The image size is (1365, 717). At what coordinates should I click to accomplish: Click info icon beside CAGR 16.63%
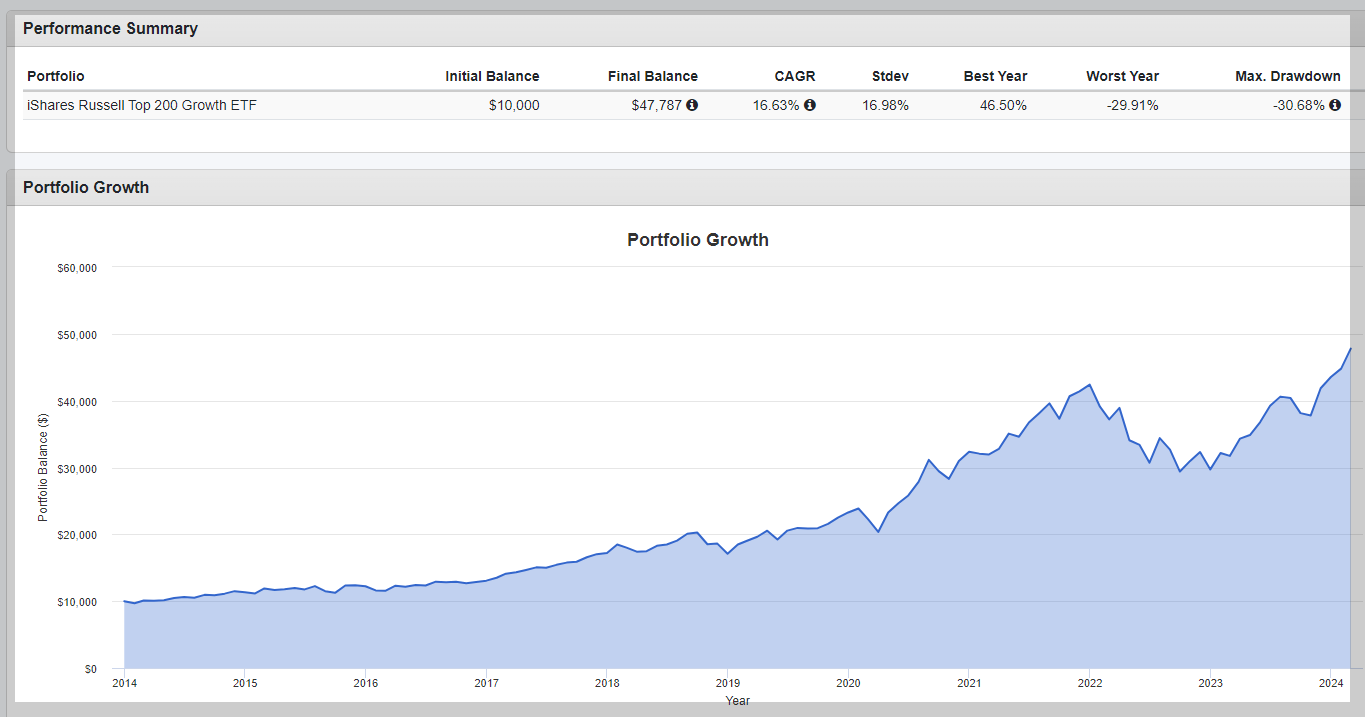coord(810,105)
